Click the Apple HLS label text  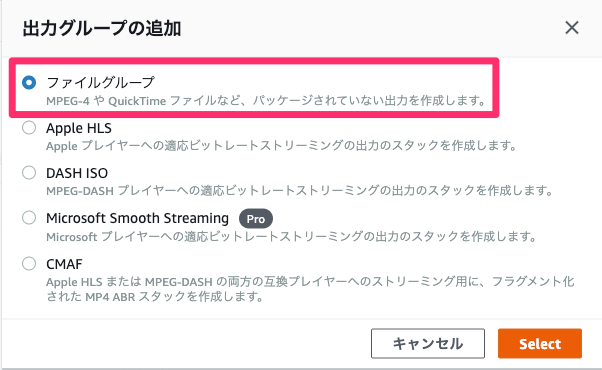[x=79, y=128]
